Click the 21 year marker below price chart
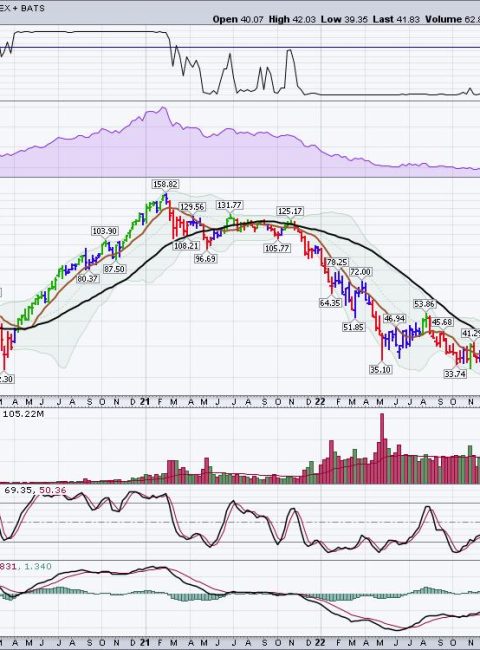Image resolution: width=480 pixels, height=650 pixels. [144, 402]
